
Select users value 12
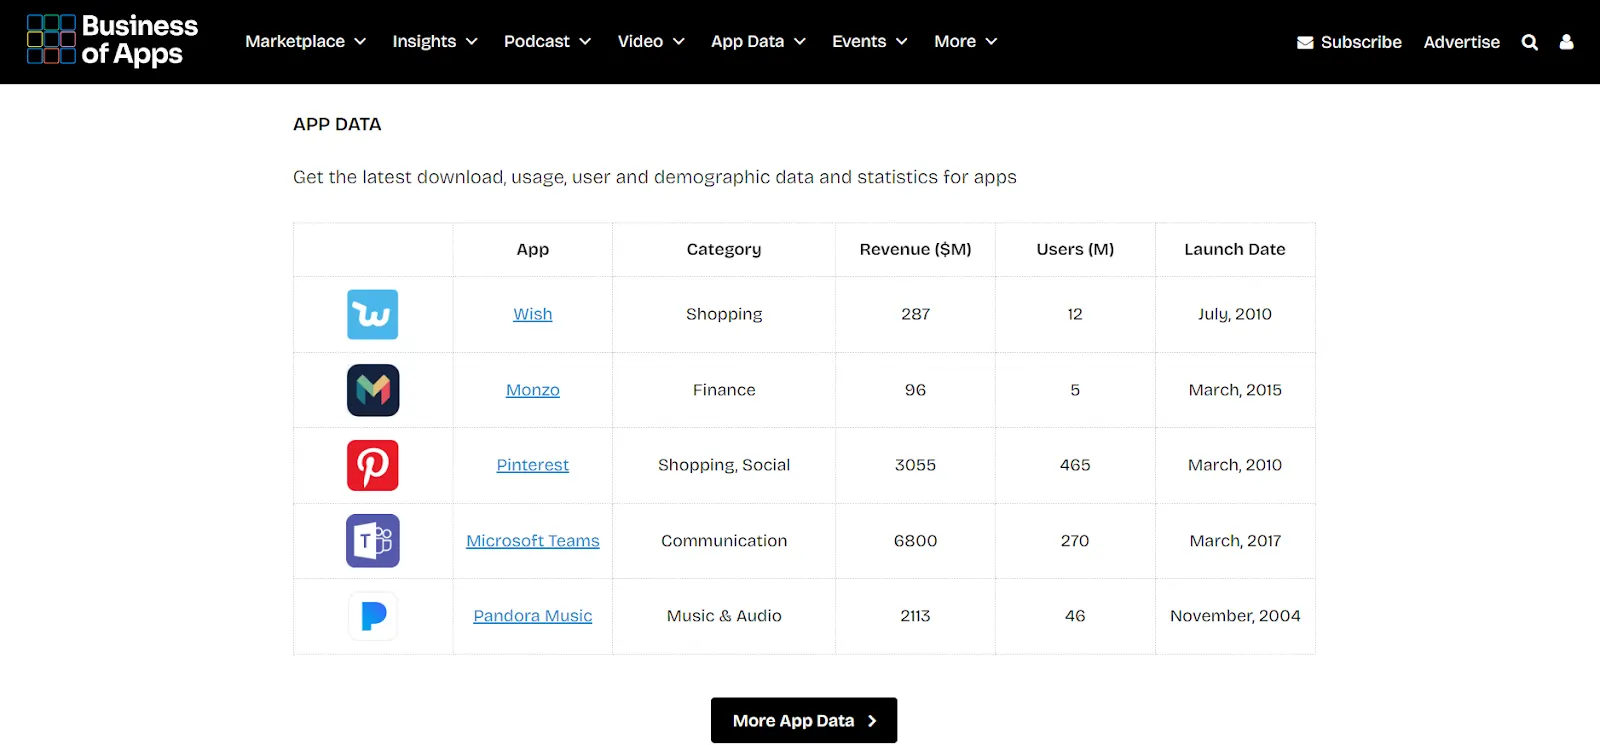pyautogui.click(x=1075, y=314)
